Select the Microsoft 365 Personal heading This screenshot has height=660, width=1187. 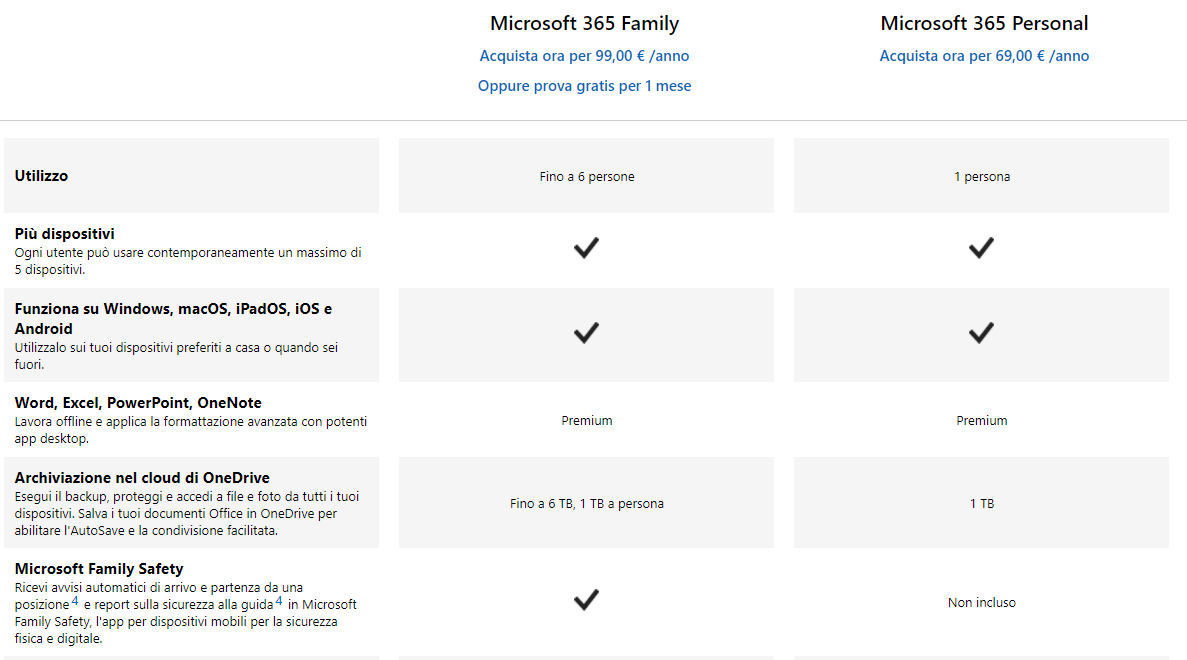click(x=984, y=23)
